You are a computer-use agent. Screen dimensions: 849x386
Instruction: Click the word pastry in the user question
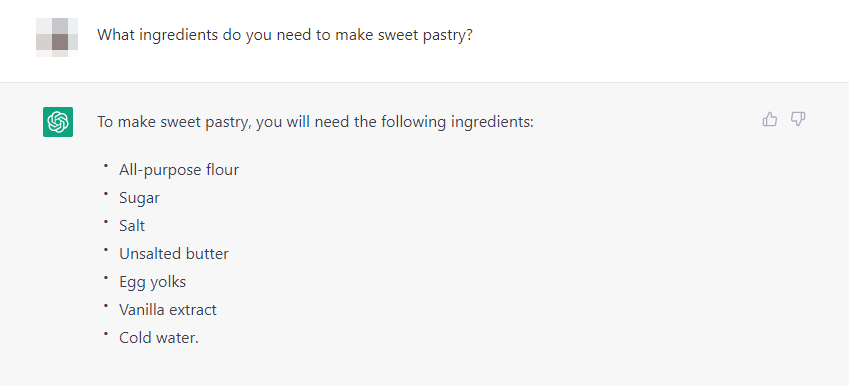(x=443, y=36)
